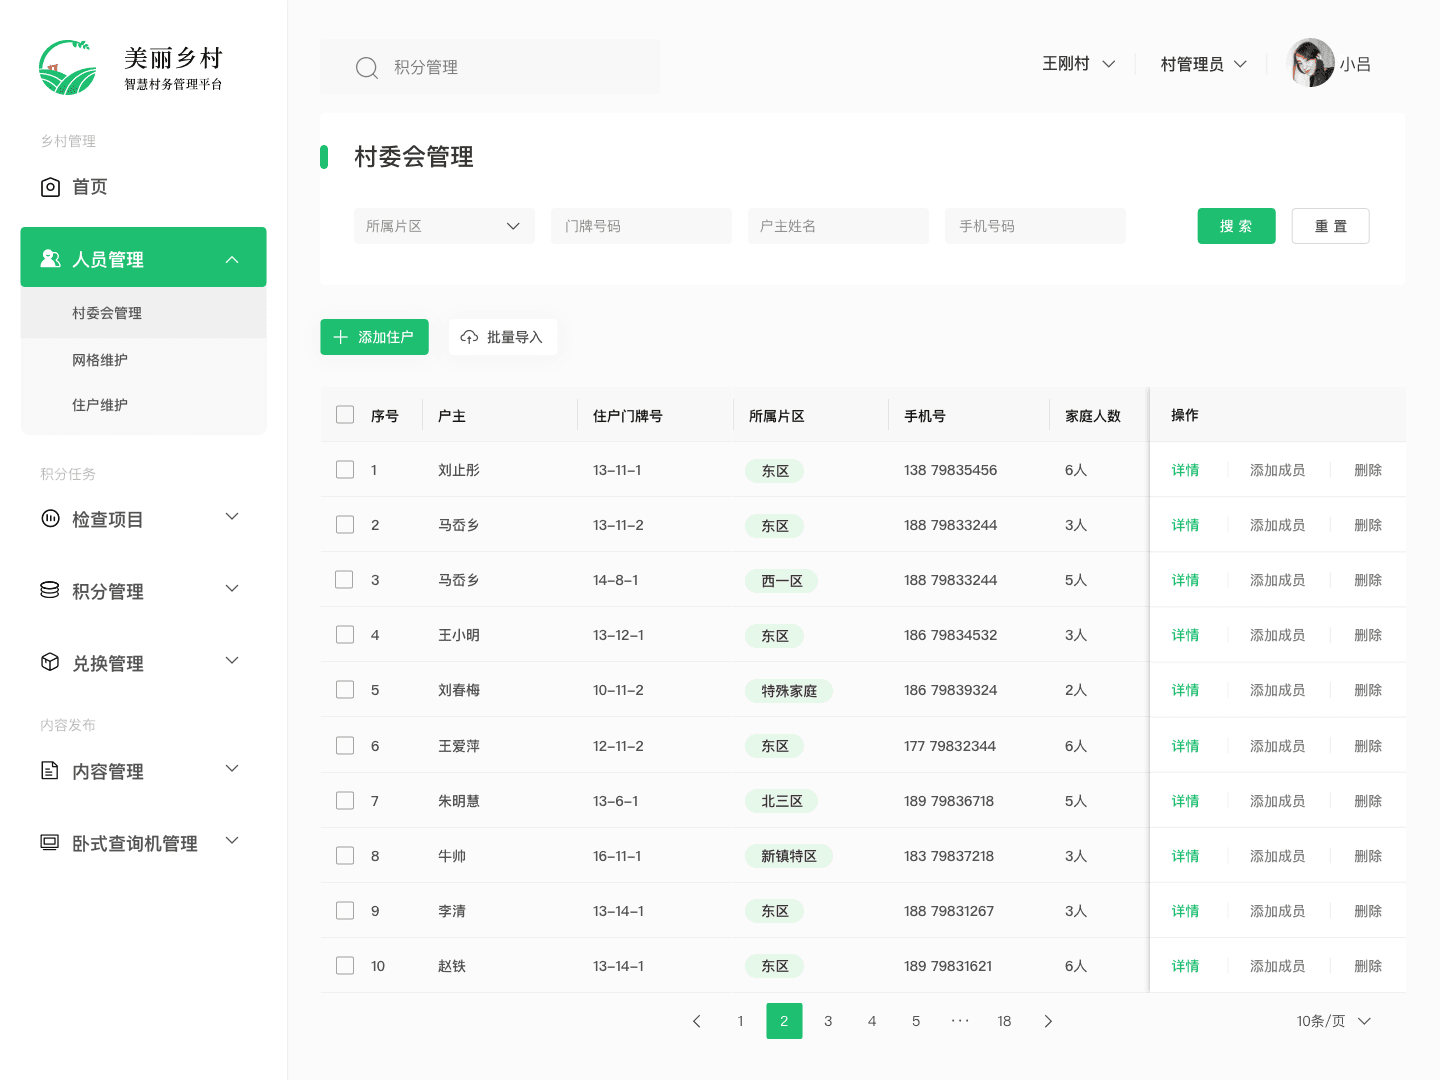The width and height of the screenshot is (1440, 1080).
Task: Expand the 检查项目 menu chevron
Action: click(x=232, y=517)
